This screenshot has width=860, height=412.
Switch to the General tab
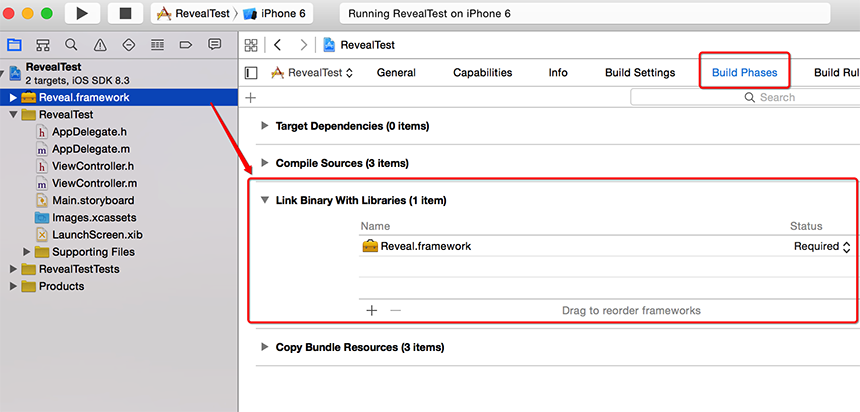[x=396, y=72]
